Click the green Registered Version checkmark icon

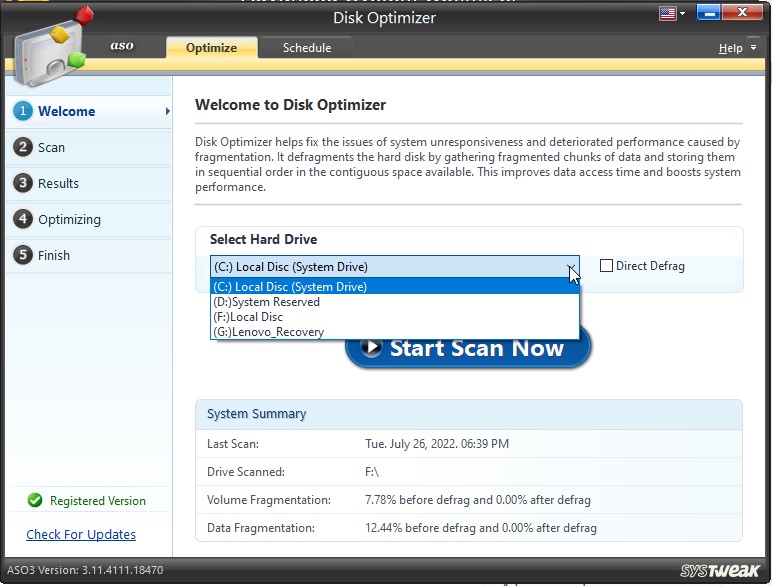click(35, 500)
